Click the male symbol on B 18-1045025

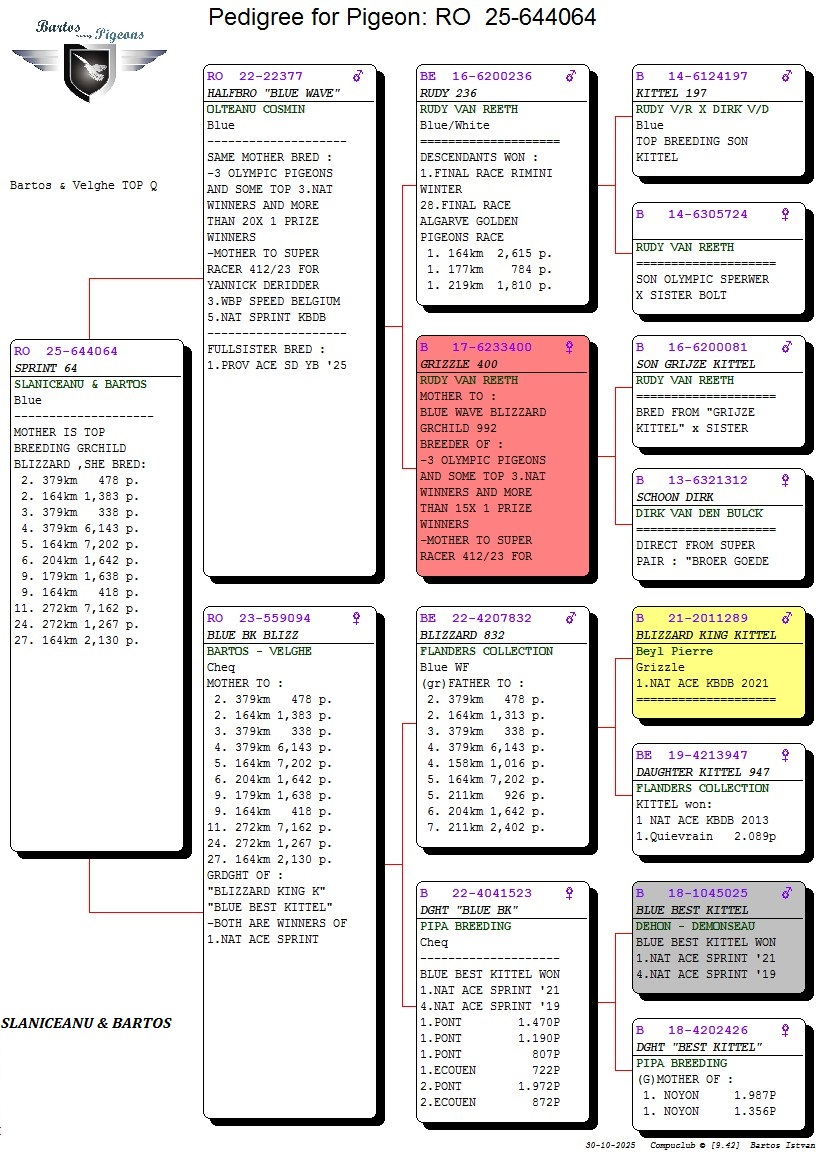pyautogui.click(x=786, y=893)
